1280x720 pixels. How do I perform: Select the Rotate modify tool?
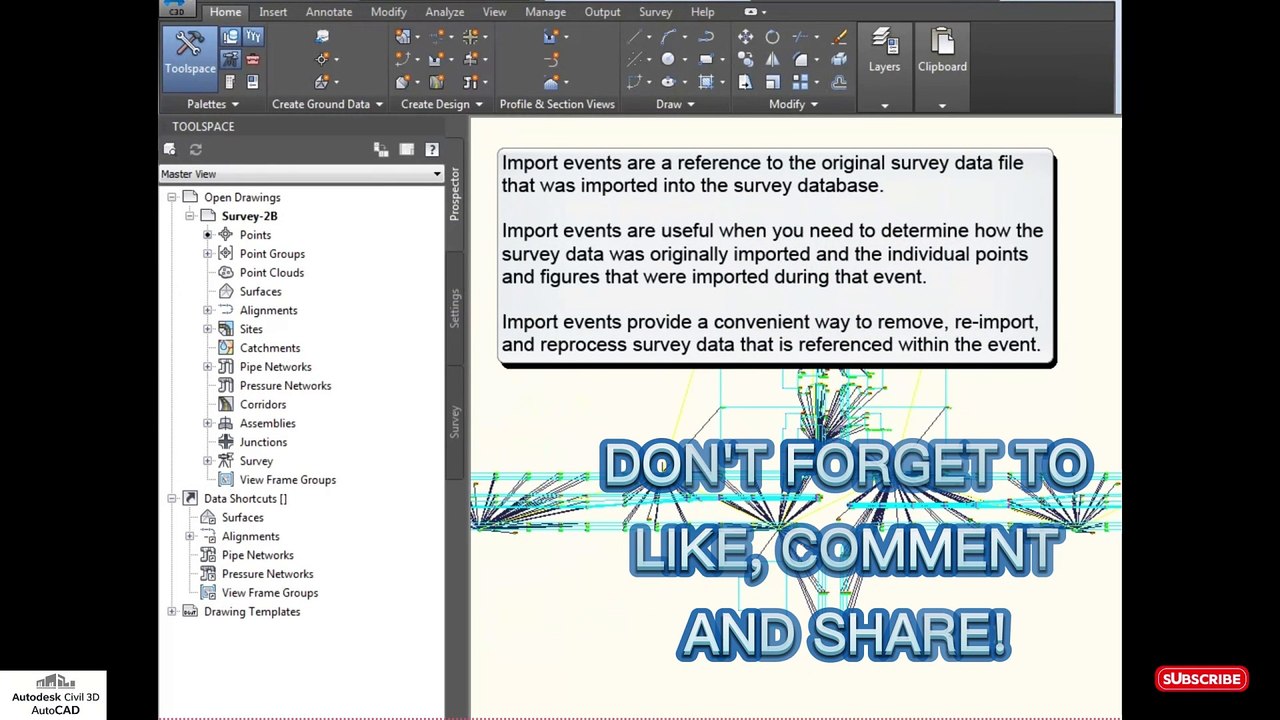click(772, 37)
